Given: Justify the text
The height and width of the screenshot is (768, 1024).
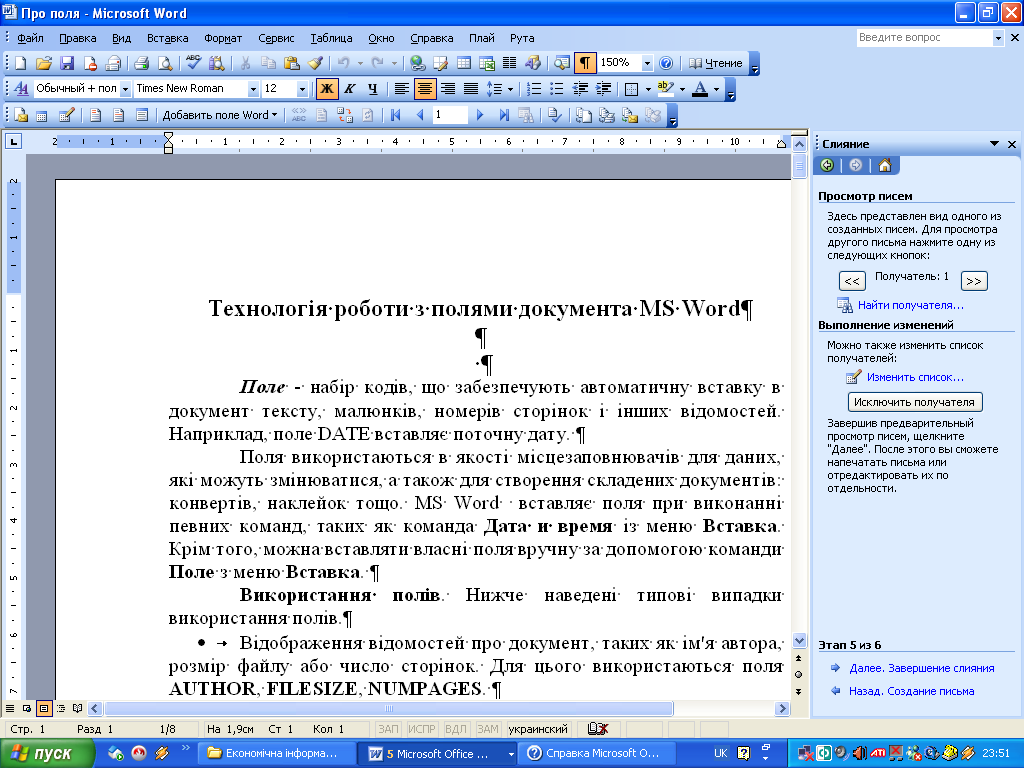Looking at the screenshot, I should tap(470, 88).
